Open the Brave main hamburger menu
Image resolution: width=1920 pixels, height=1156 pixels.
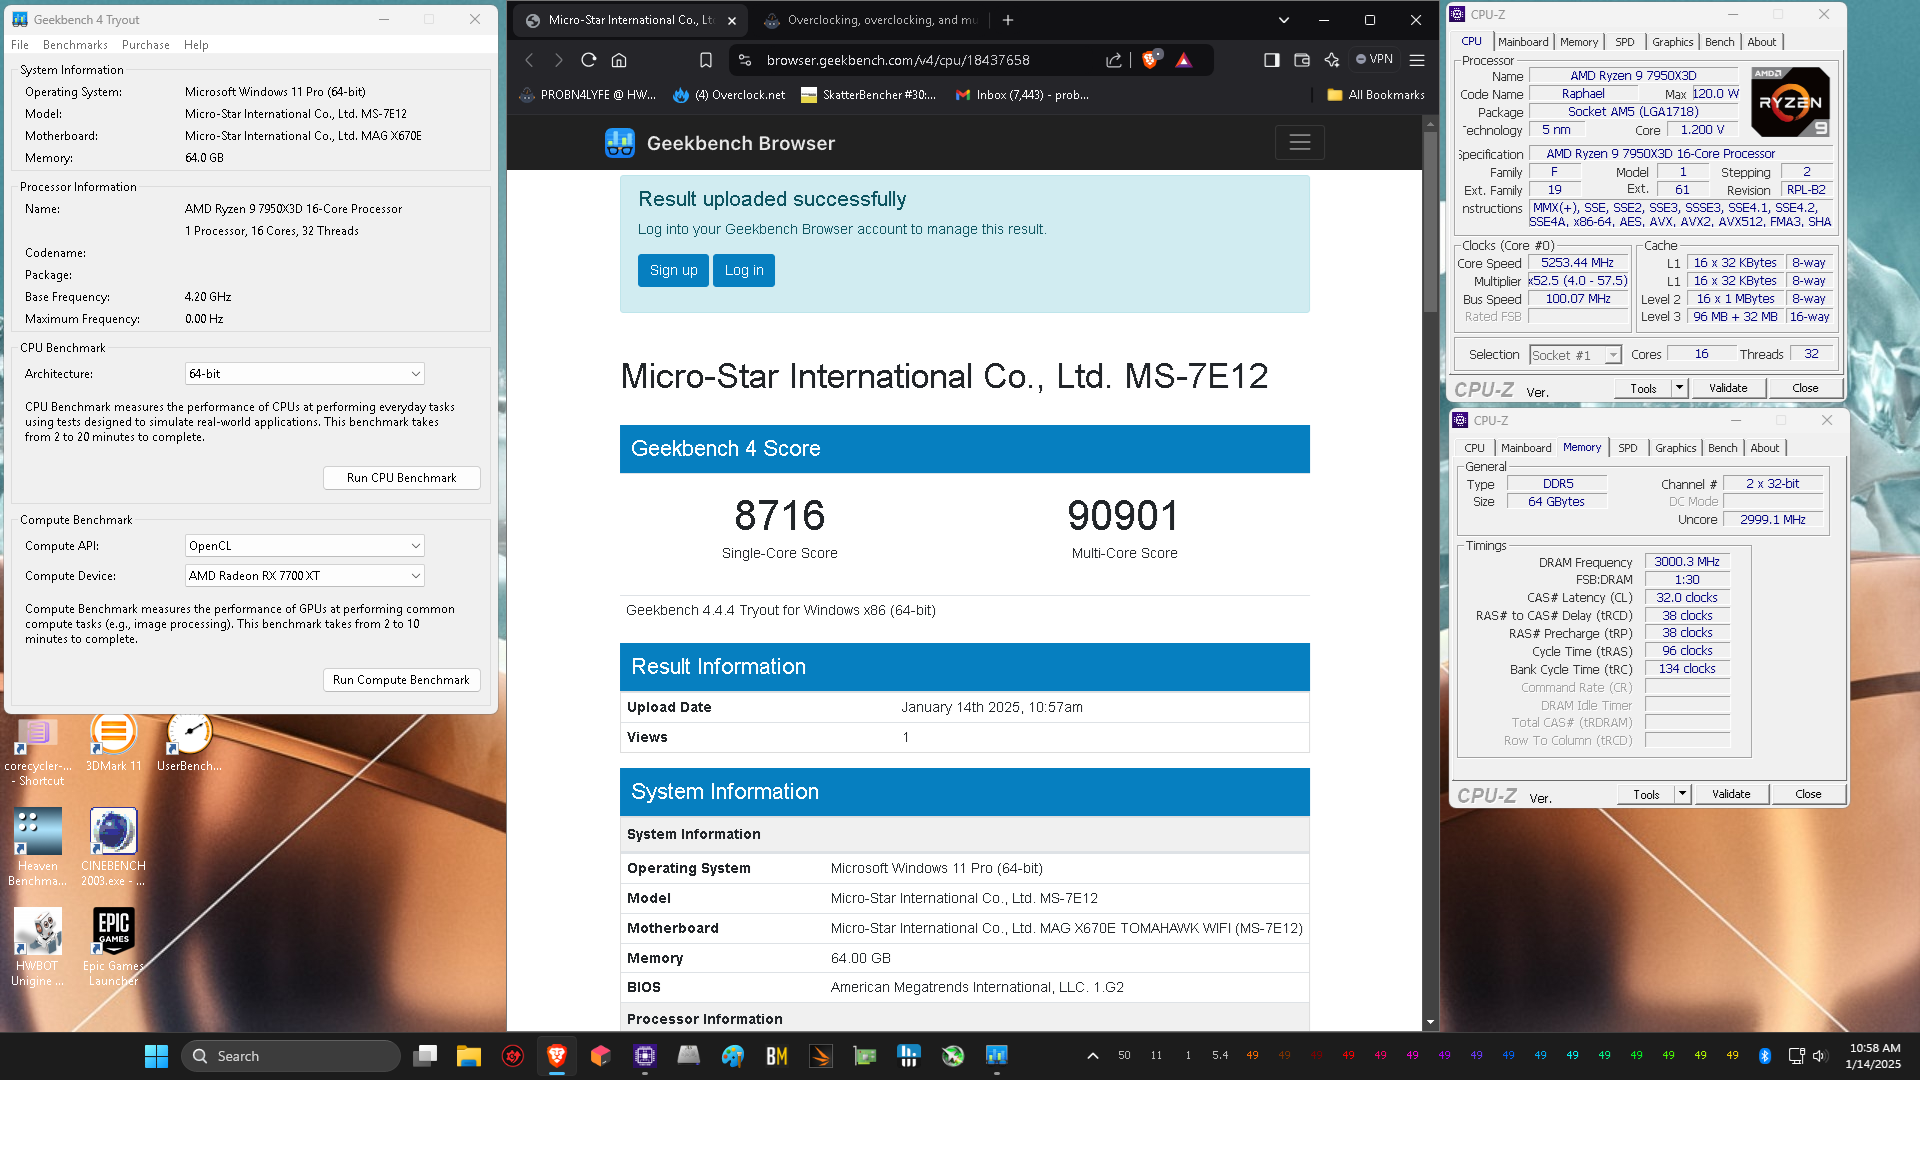[x=1417, y=60]
